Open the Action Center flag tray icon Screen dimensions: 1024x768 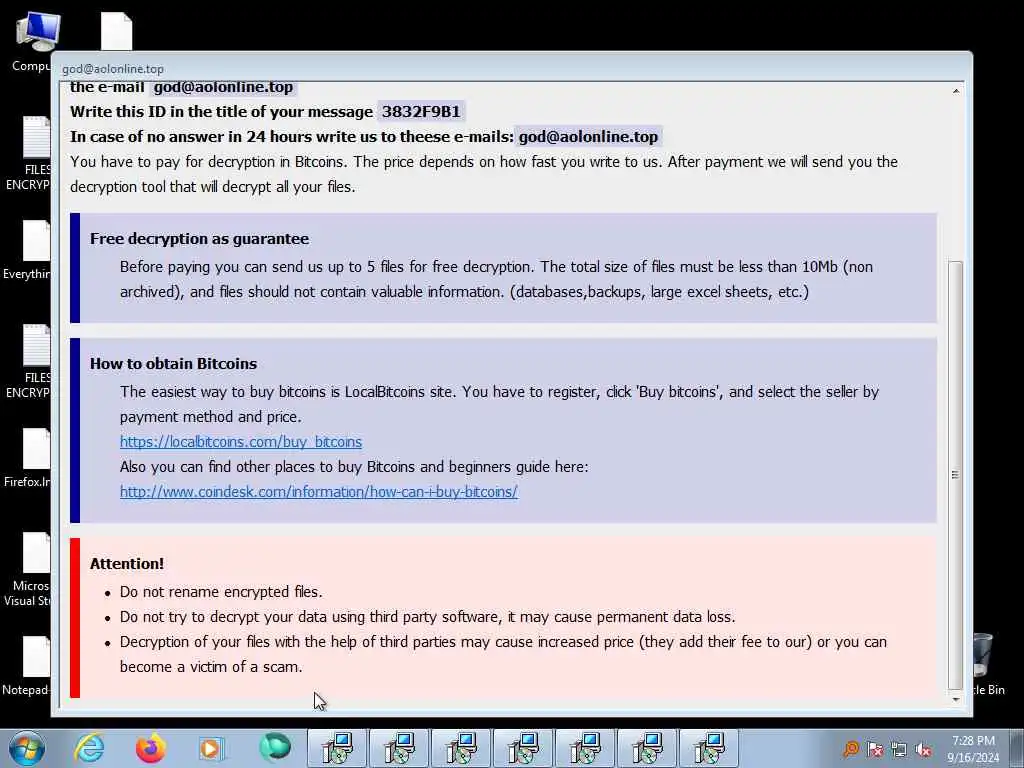(875, 749)
